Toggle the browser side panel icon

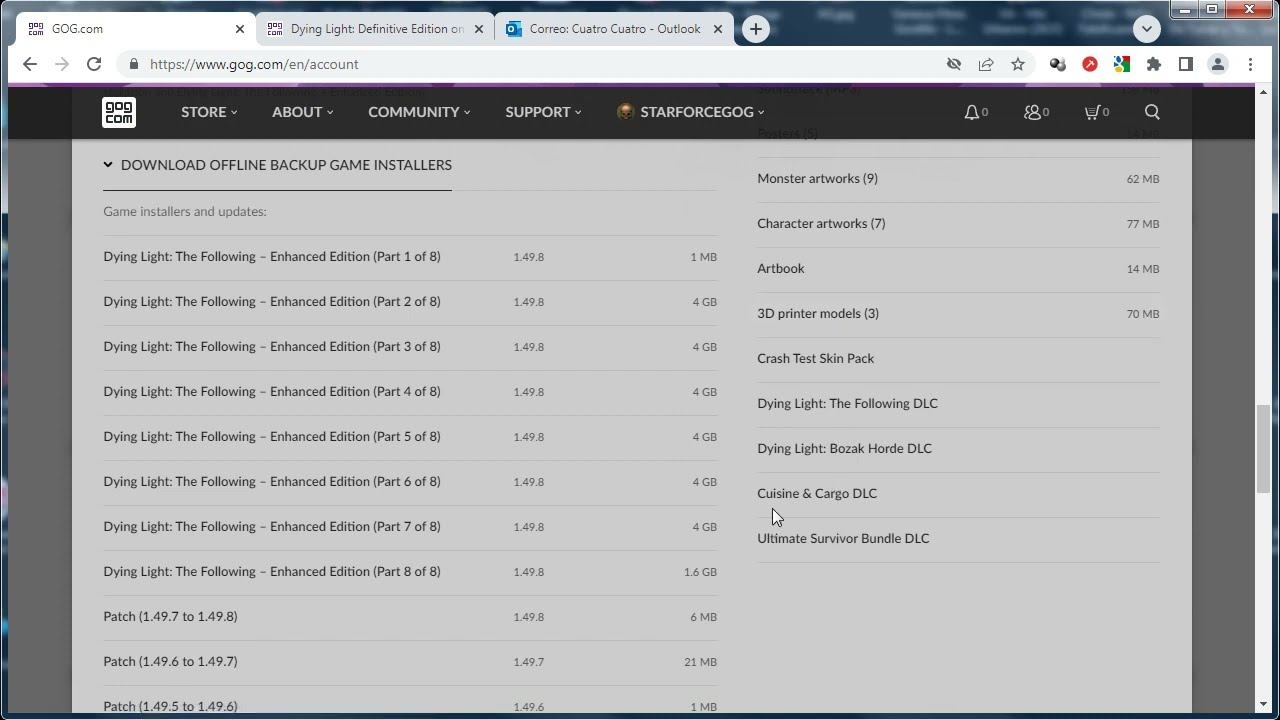coord(1186,64)
